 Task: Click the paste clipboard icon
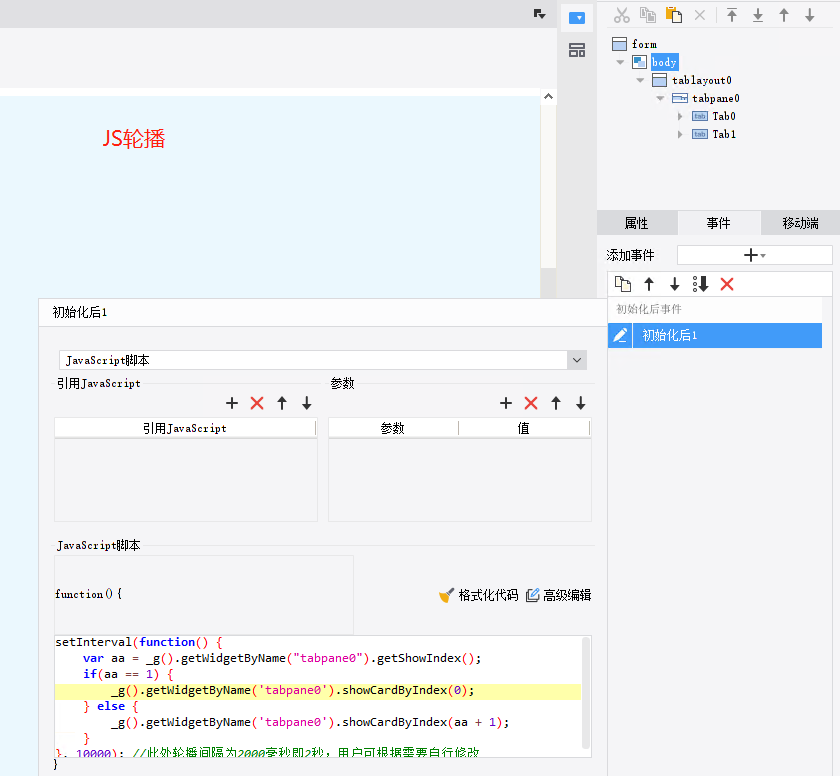pos(674,15)
